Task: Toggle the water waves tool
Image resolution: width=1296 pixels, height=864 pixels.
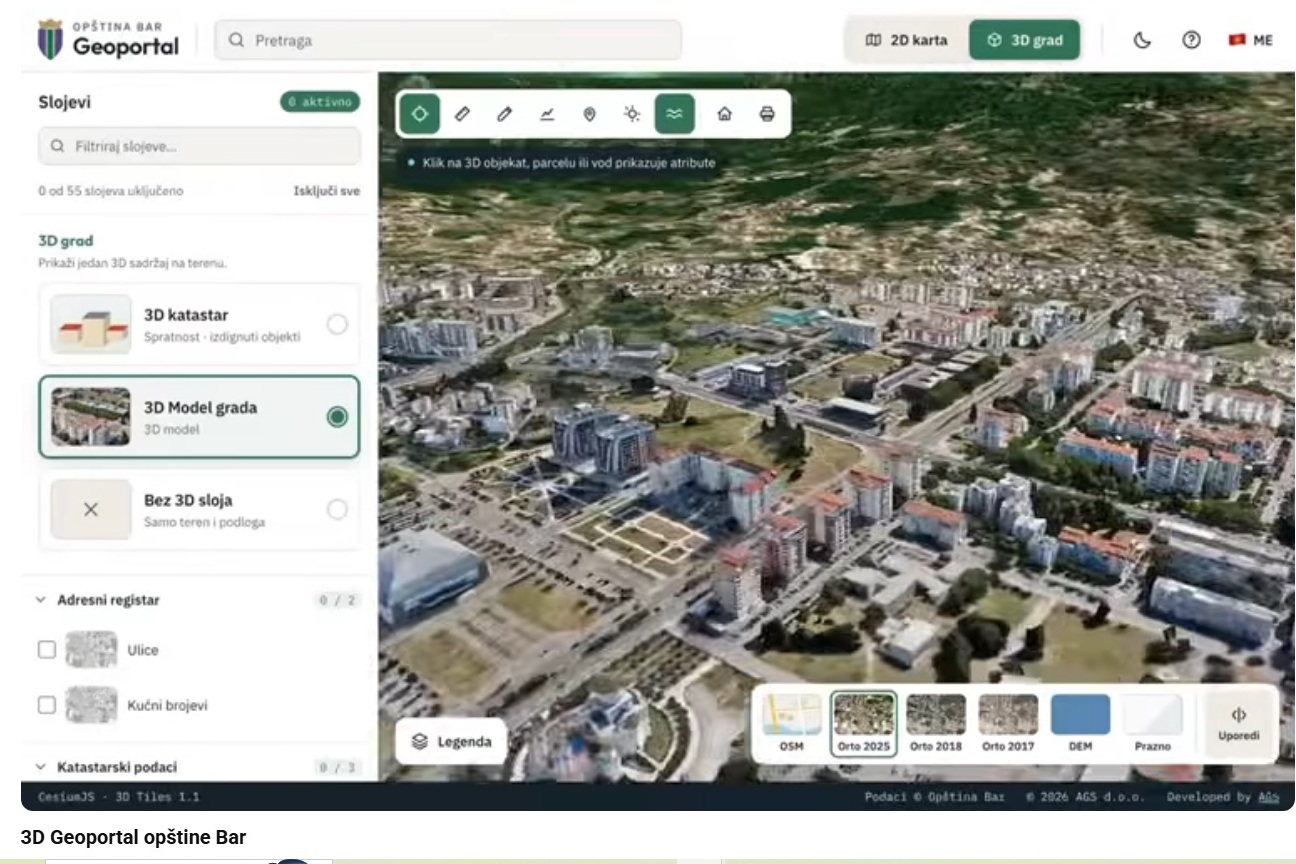Action: (x=675, y=114)
